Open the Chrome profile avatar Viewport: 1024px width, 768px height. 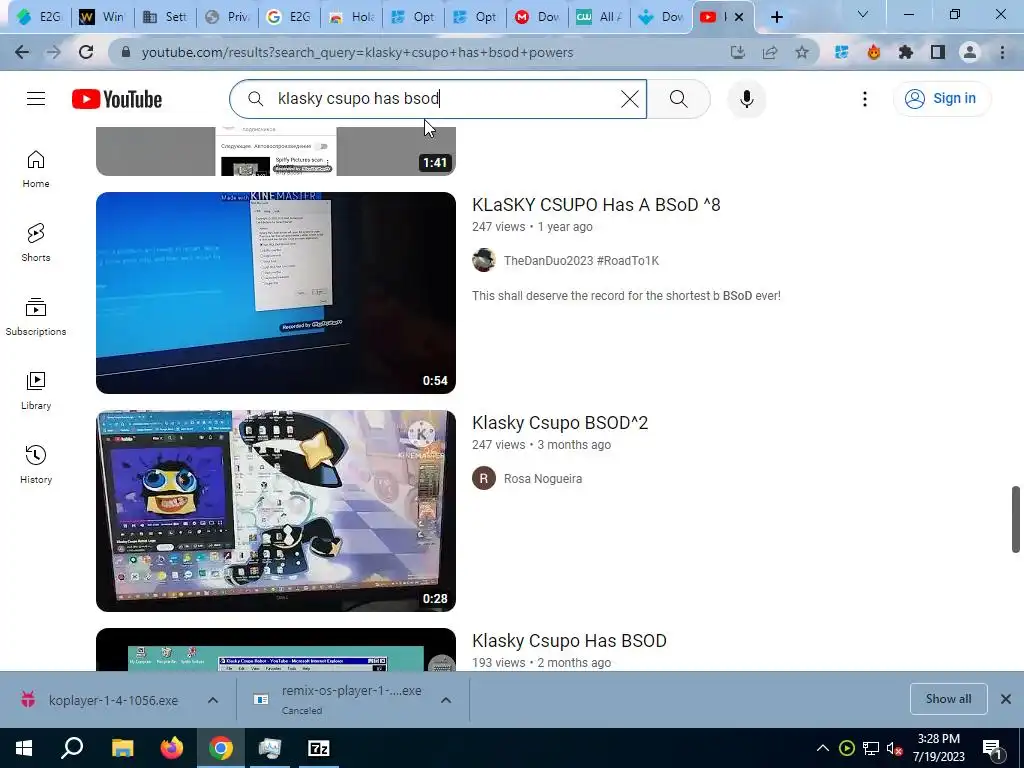[970, 52]
